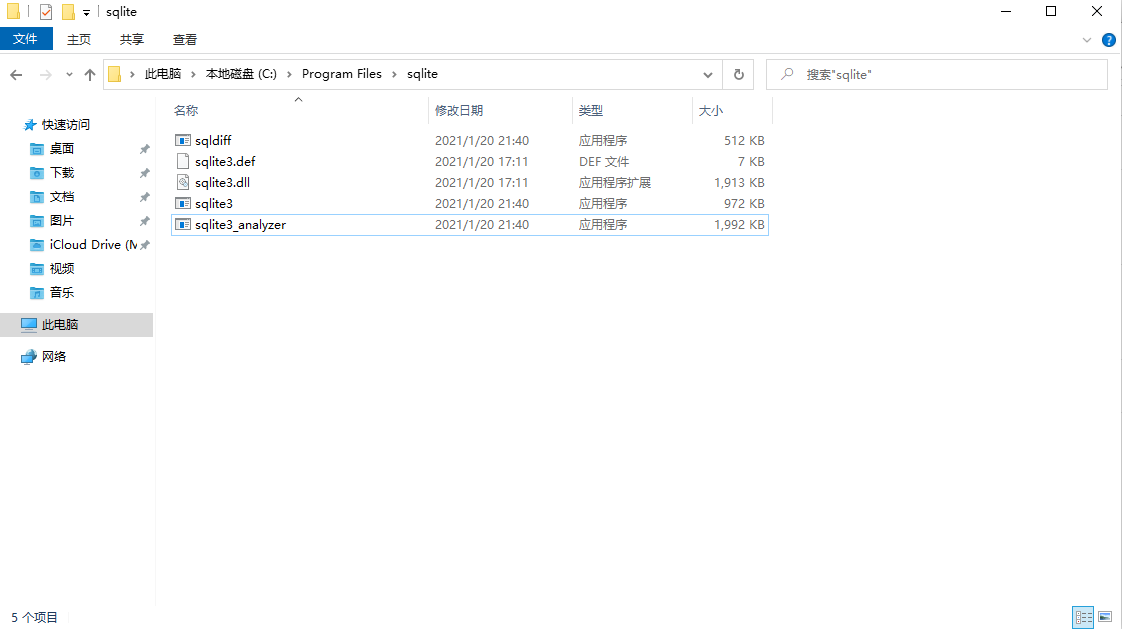The height and width of the screenshot is (629, 1122).
Task: Select the sqlite3.def file name
Action: point(225,162)
